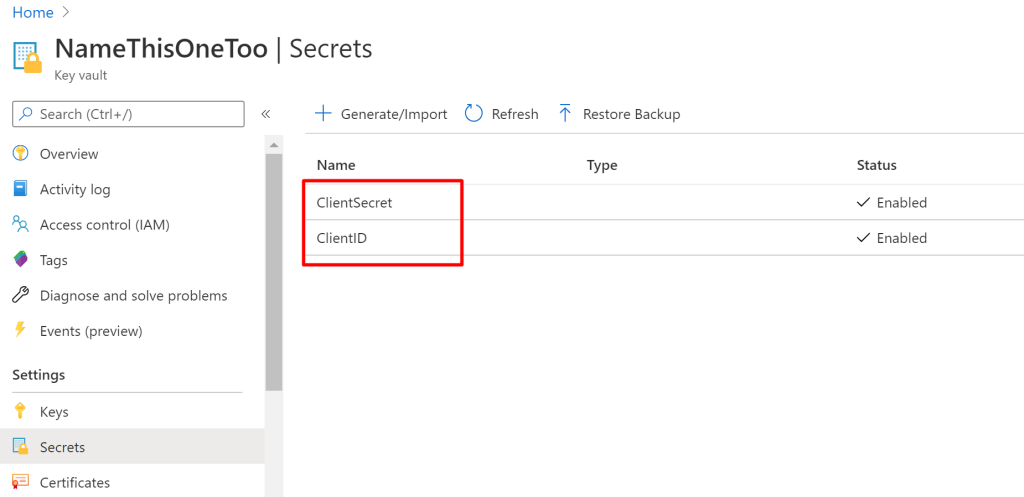Click Generate/Import button
Screen dimensions: 1024x497
click(x=381, y=114)
